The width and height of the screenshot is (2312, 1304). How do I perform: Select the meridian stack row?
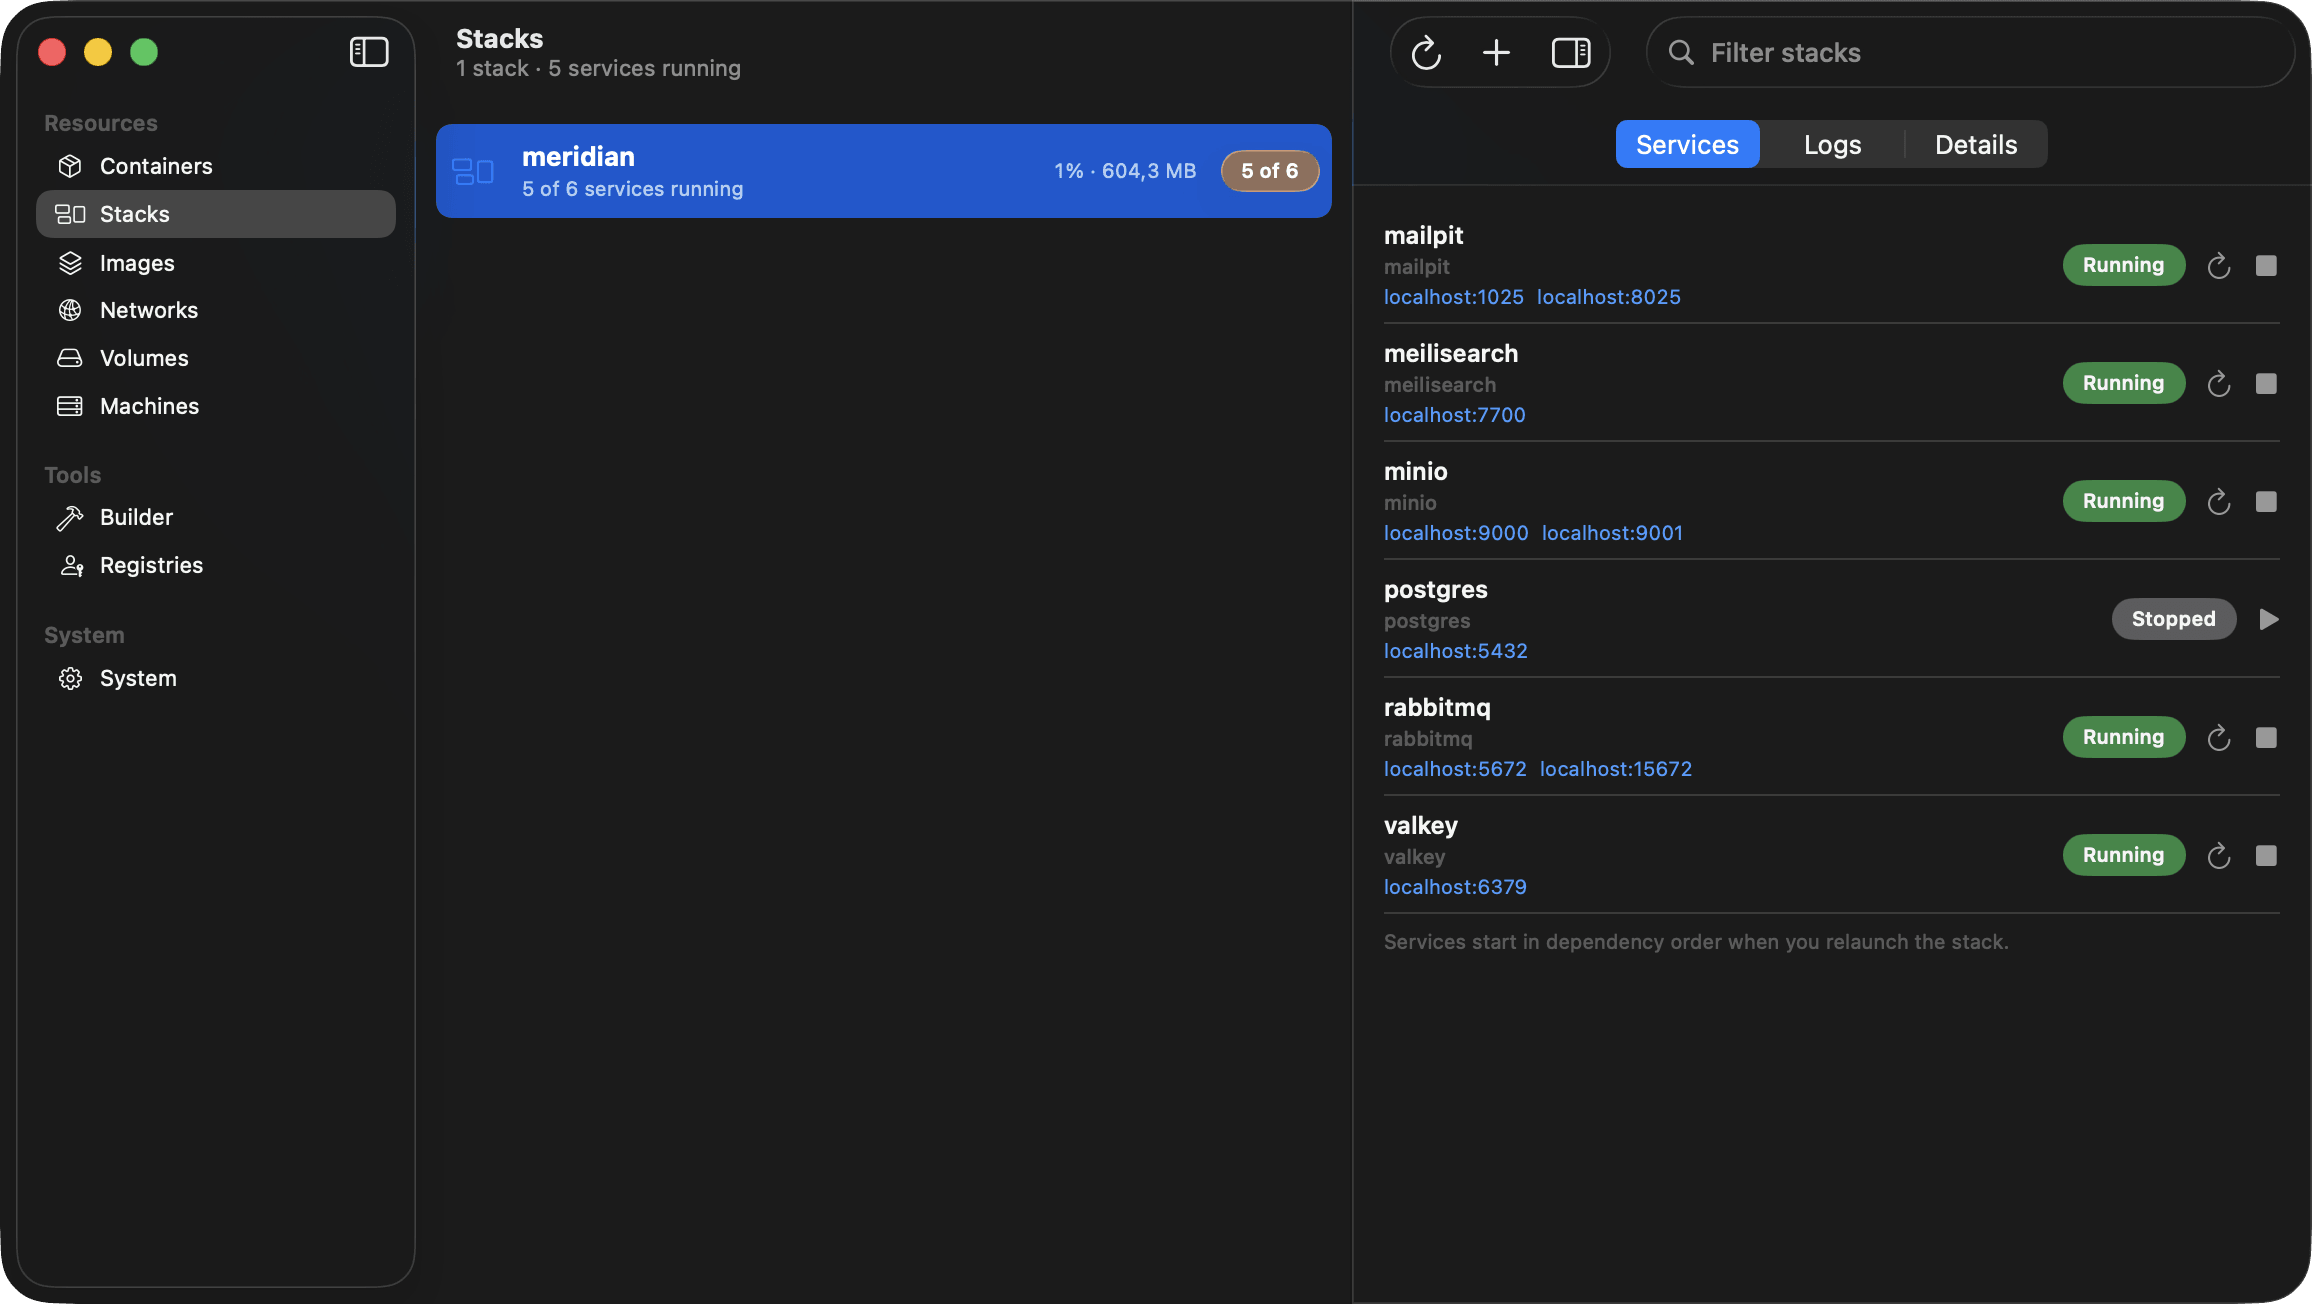click(884, 171)
